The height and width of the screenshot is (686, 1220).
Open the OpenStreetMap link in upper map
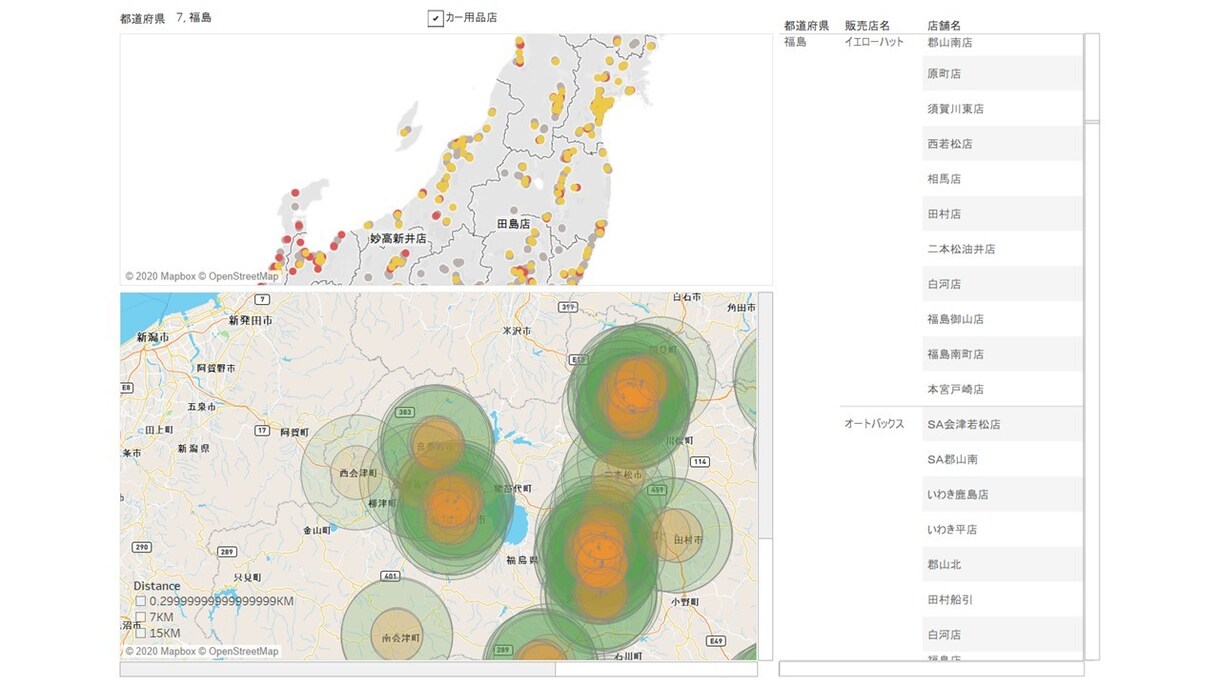242,276
